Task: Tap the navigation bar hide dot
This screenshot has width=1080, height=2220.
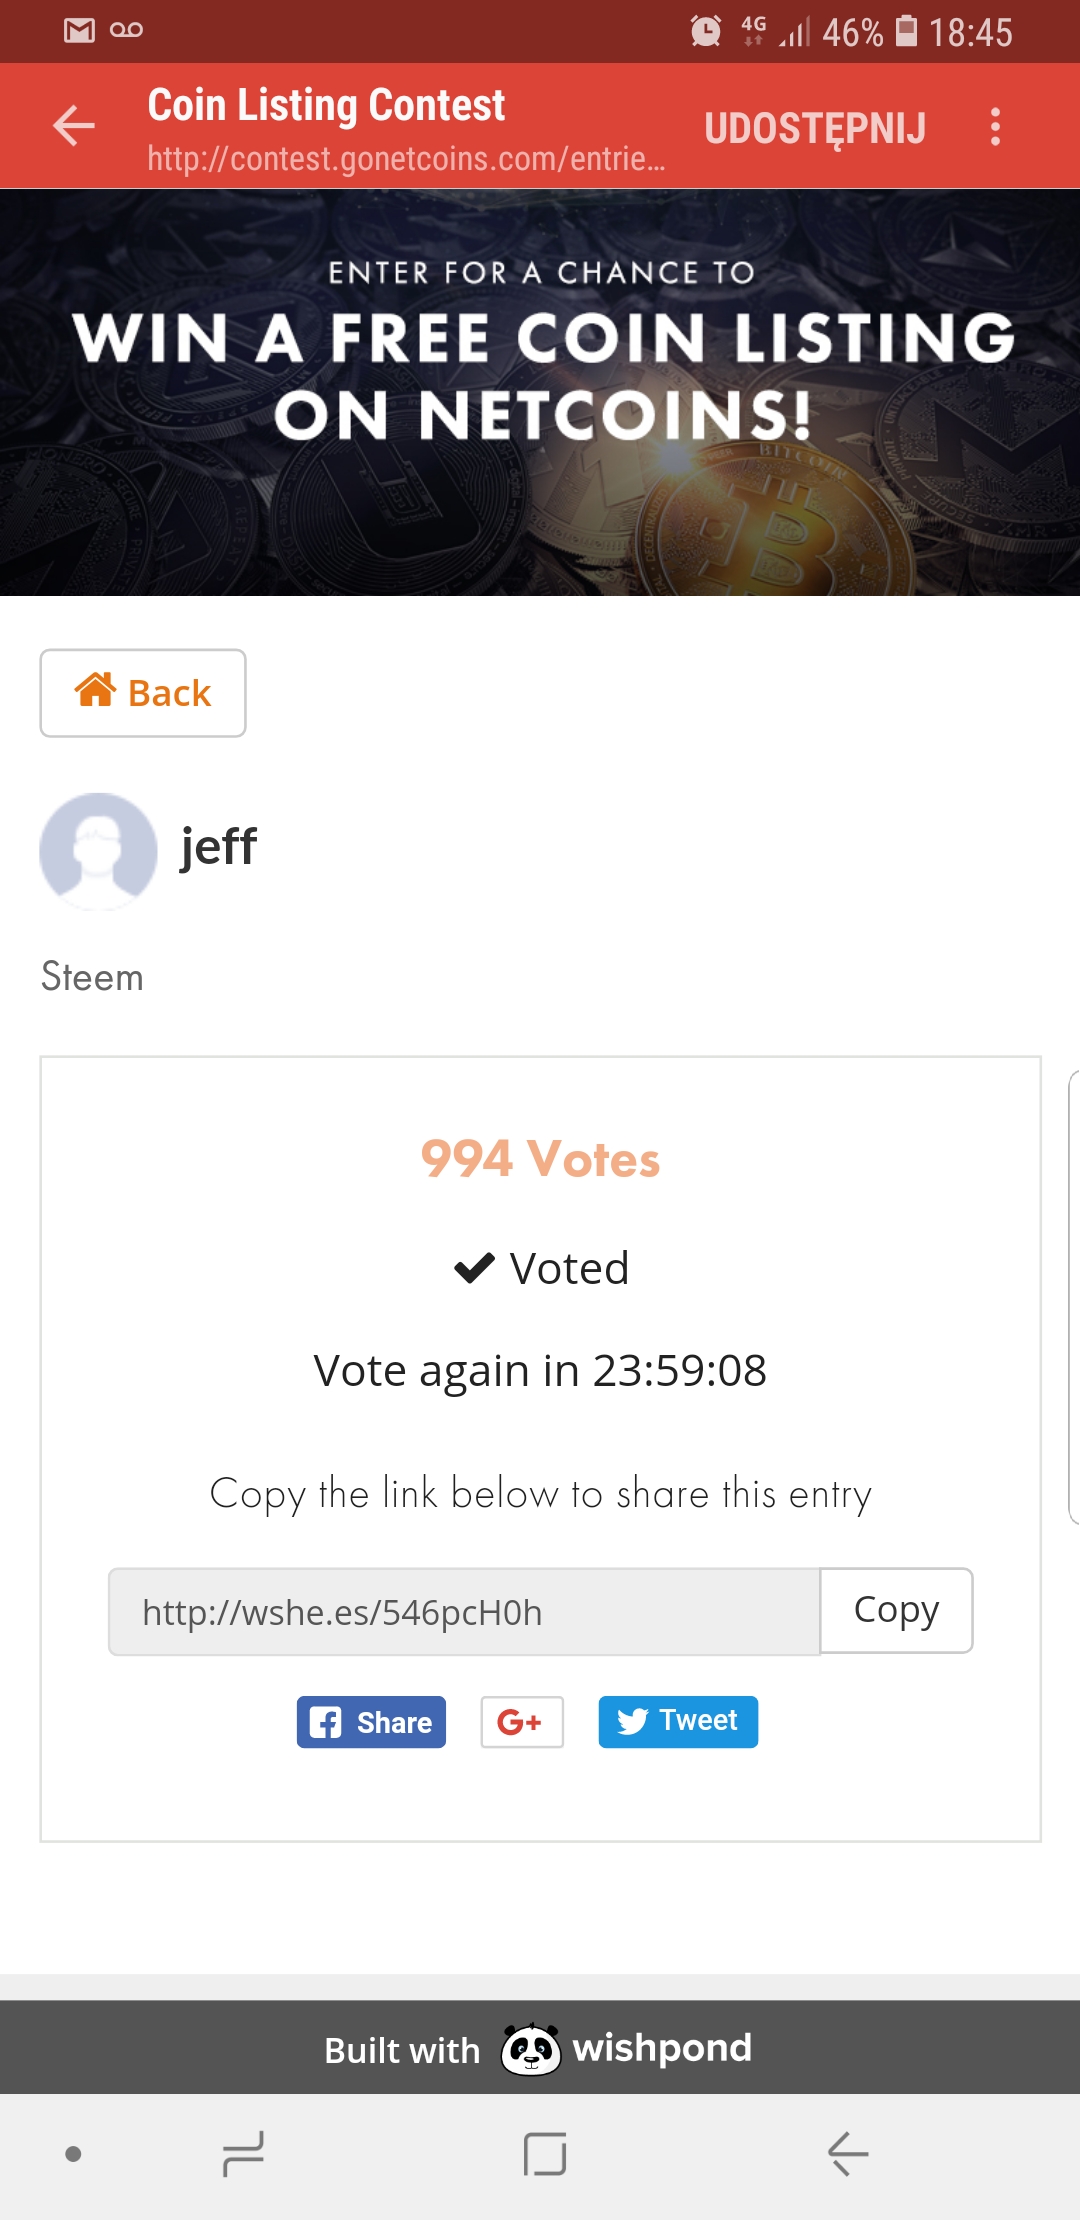Action: pos(73,2154)
